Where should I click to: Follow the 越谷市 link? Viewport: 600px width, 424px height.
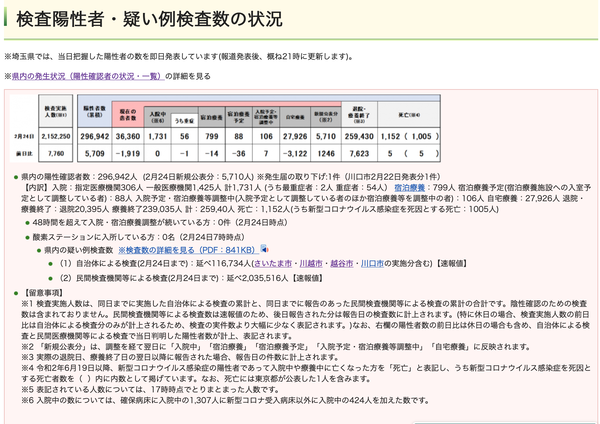(341, 264)
